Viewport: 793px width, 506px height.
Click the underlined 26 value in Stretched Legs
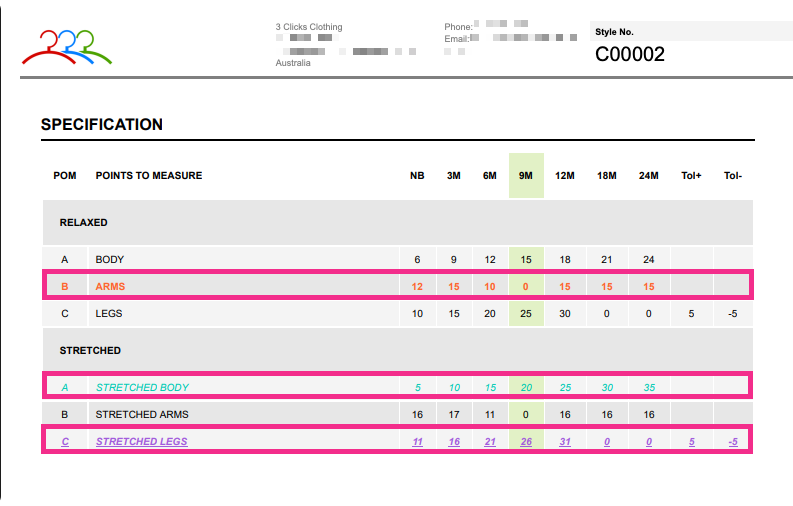point(525,441)
